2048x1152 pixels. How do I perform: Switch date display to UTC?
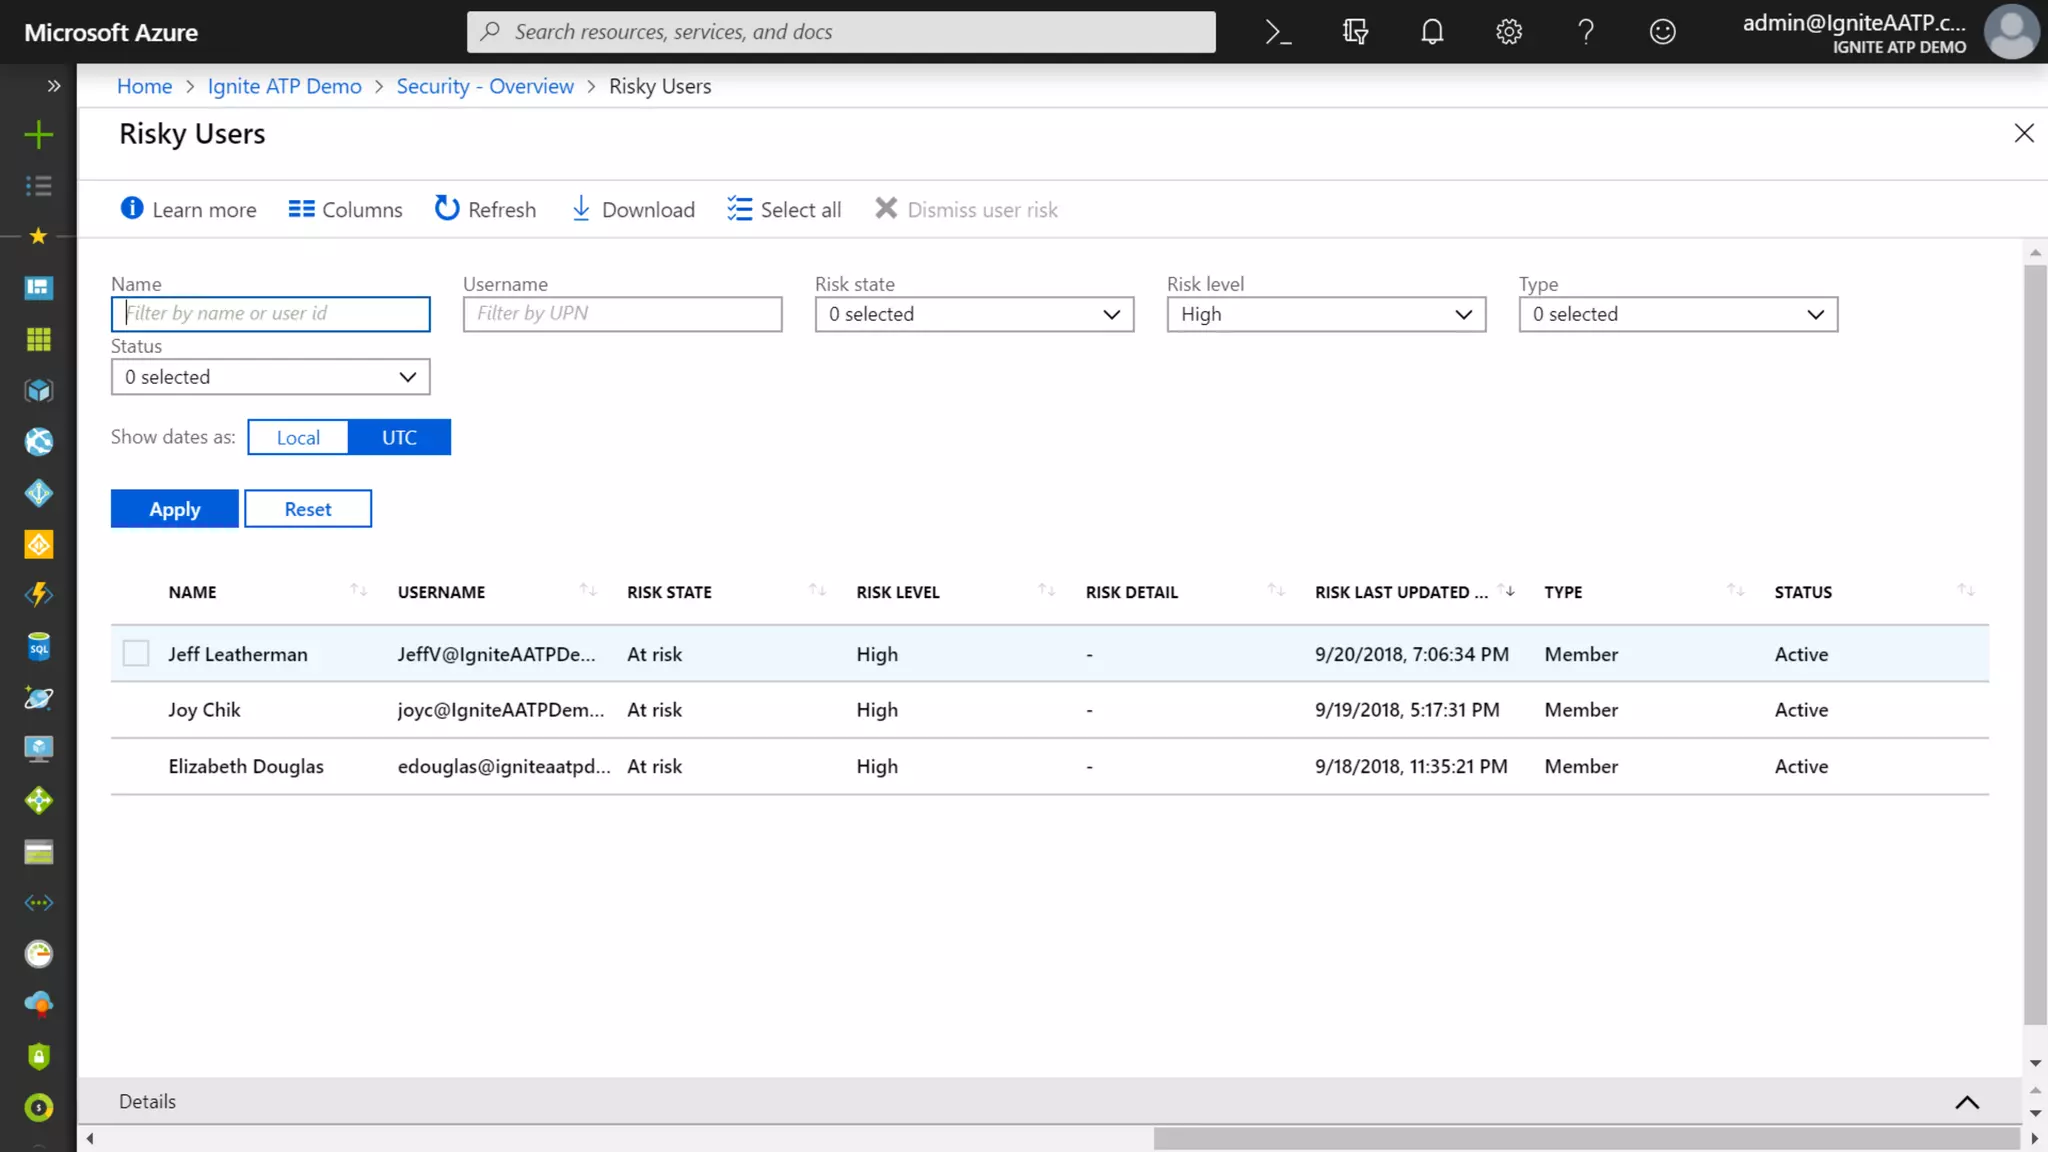[399, 437]
